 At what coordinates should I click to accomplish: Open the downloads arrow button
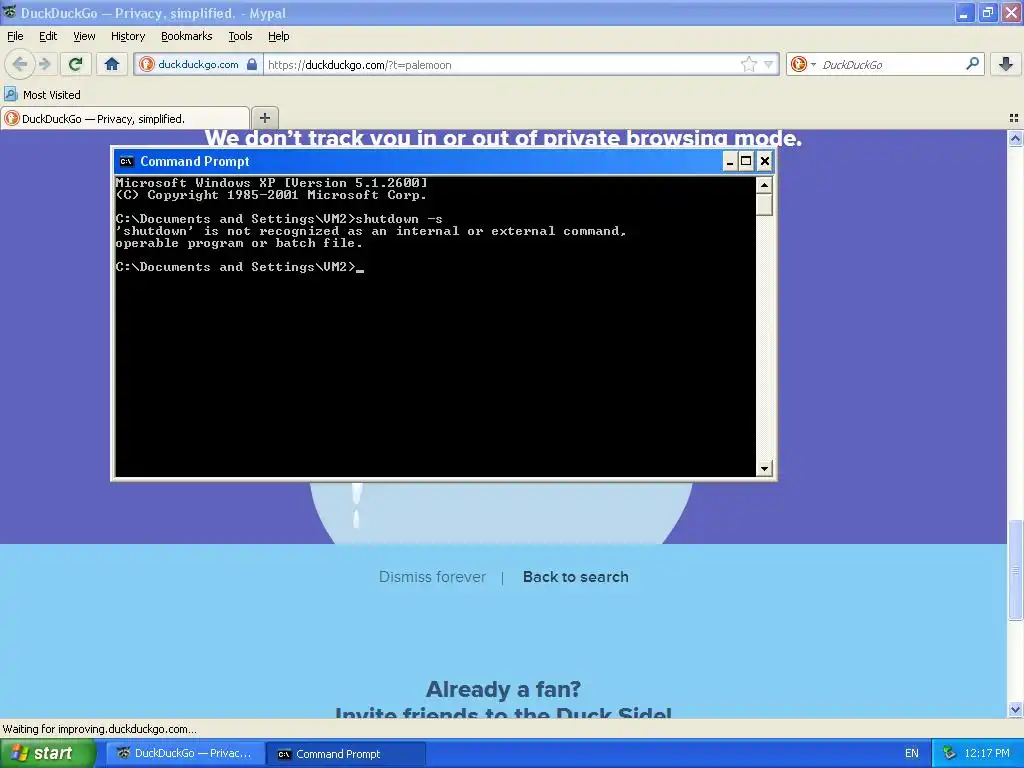point(1006,64)
